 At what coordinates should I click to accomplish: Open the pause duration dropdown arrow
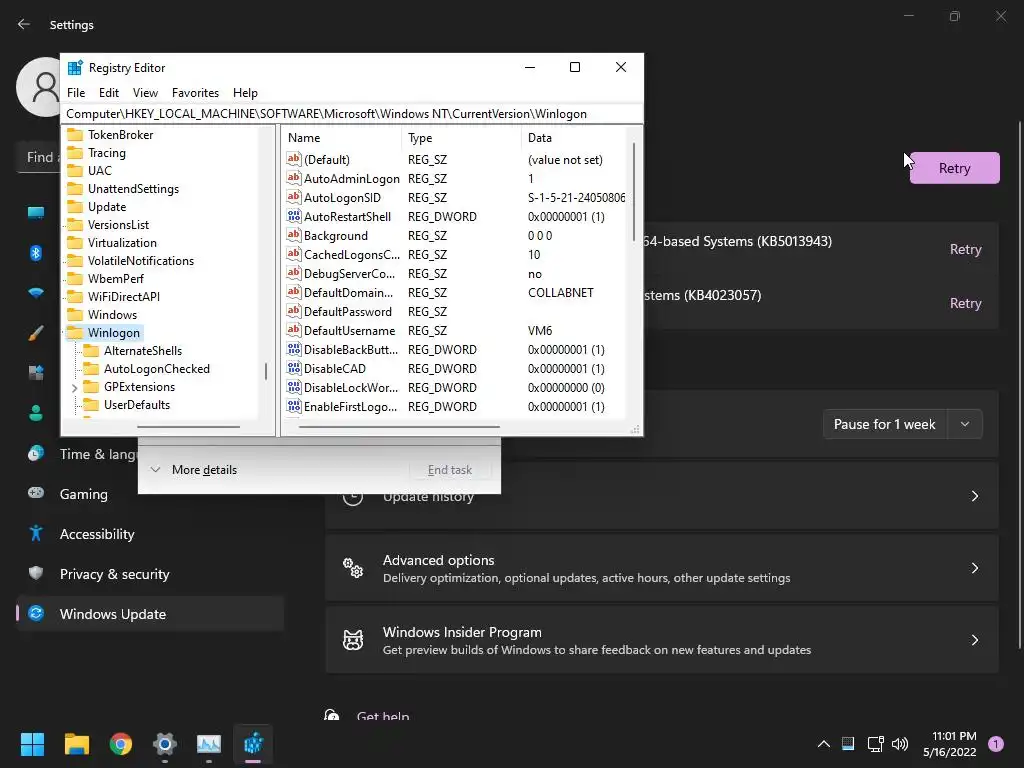click(965, 424)
